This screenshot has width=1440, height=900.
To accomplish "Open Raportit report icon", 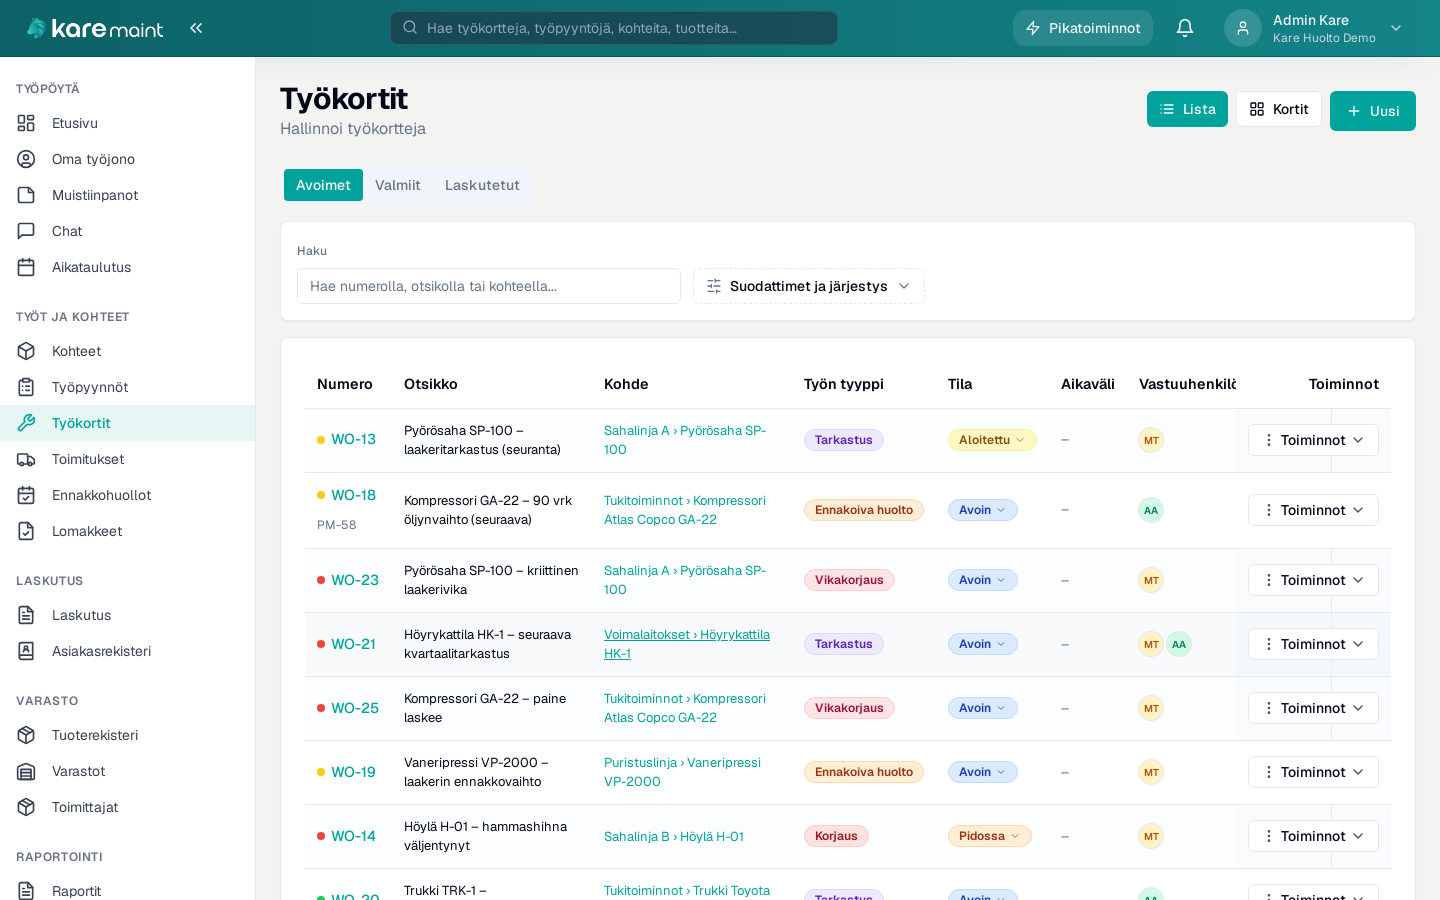I will 27,891.
